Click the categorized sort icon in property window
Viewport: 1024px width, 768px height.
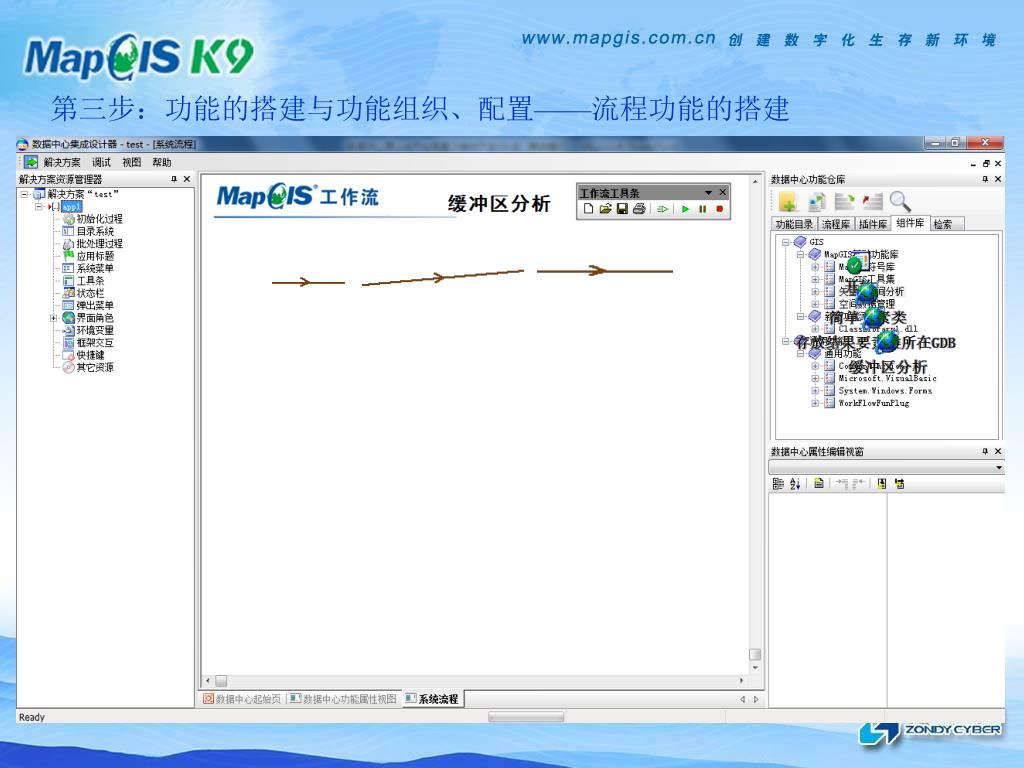(x=778, y=484)
